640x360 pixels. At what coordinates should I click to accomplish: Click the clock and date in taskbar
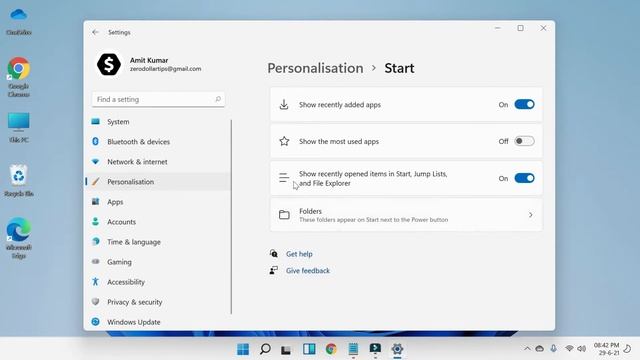tap(607, 349)
